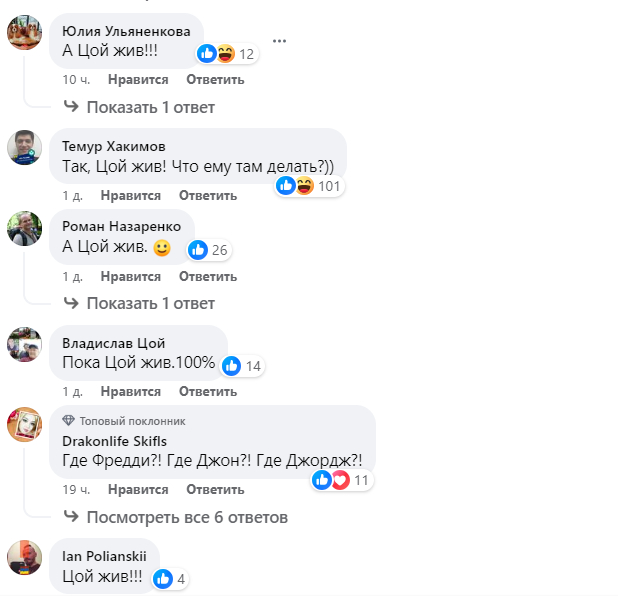
Task: Toggle Нравится on Владислав Цой's comment
Action: 130,391
